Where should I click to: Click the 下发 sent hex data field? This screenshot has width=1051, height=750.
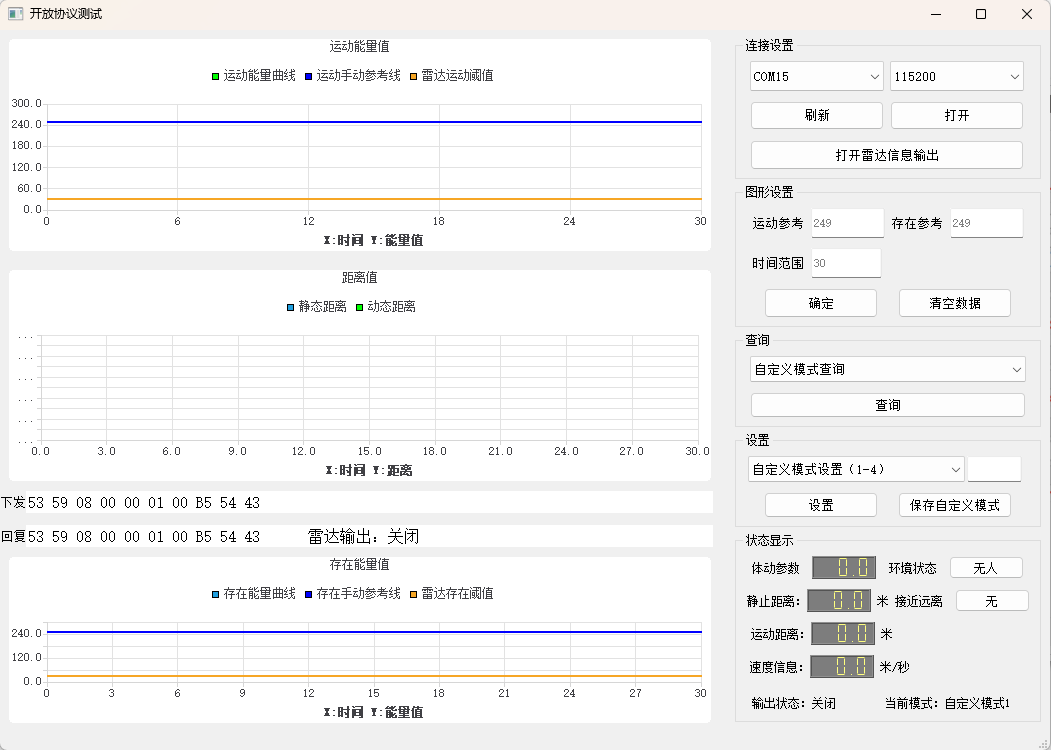point(369,503)
